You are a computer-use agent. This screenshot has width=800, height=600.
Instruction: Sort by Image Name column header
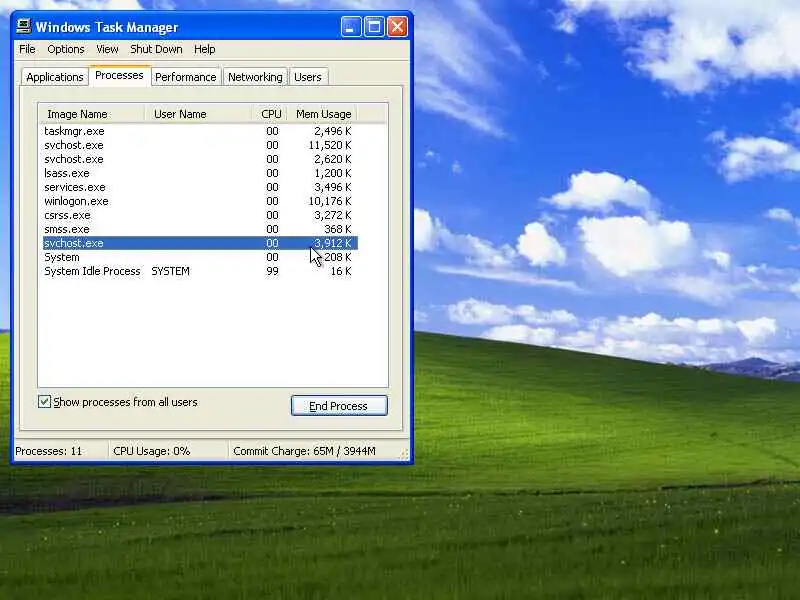point(92,114)
